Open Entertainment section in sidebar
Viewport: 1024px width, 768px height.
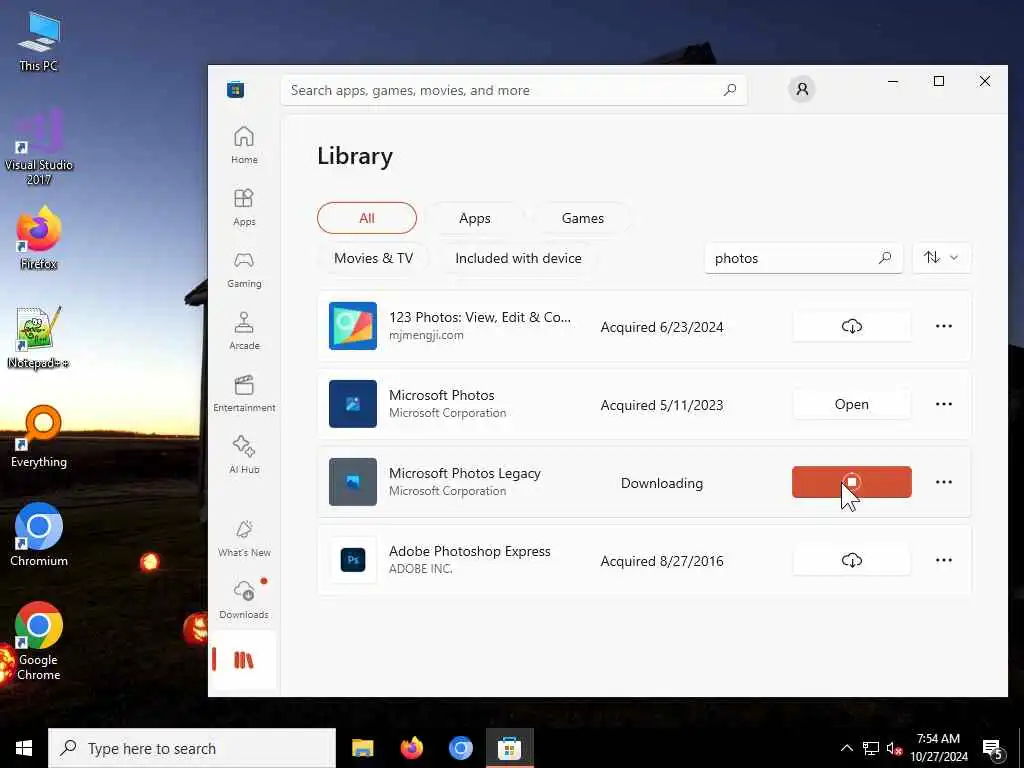point(244,393)
